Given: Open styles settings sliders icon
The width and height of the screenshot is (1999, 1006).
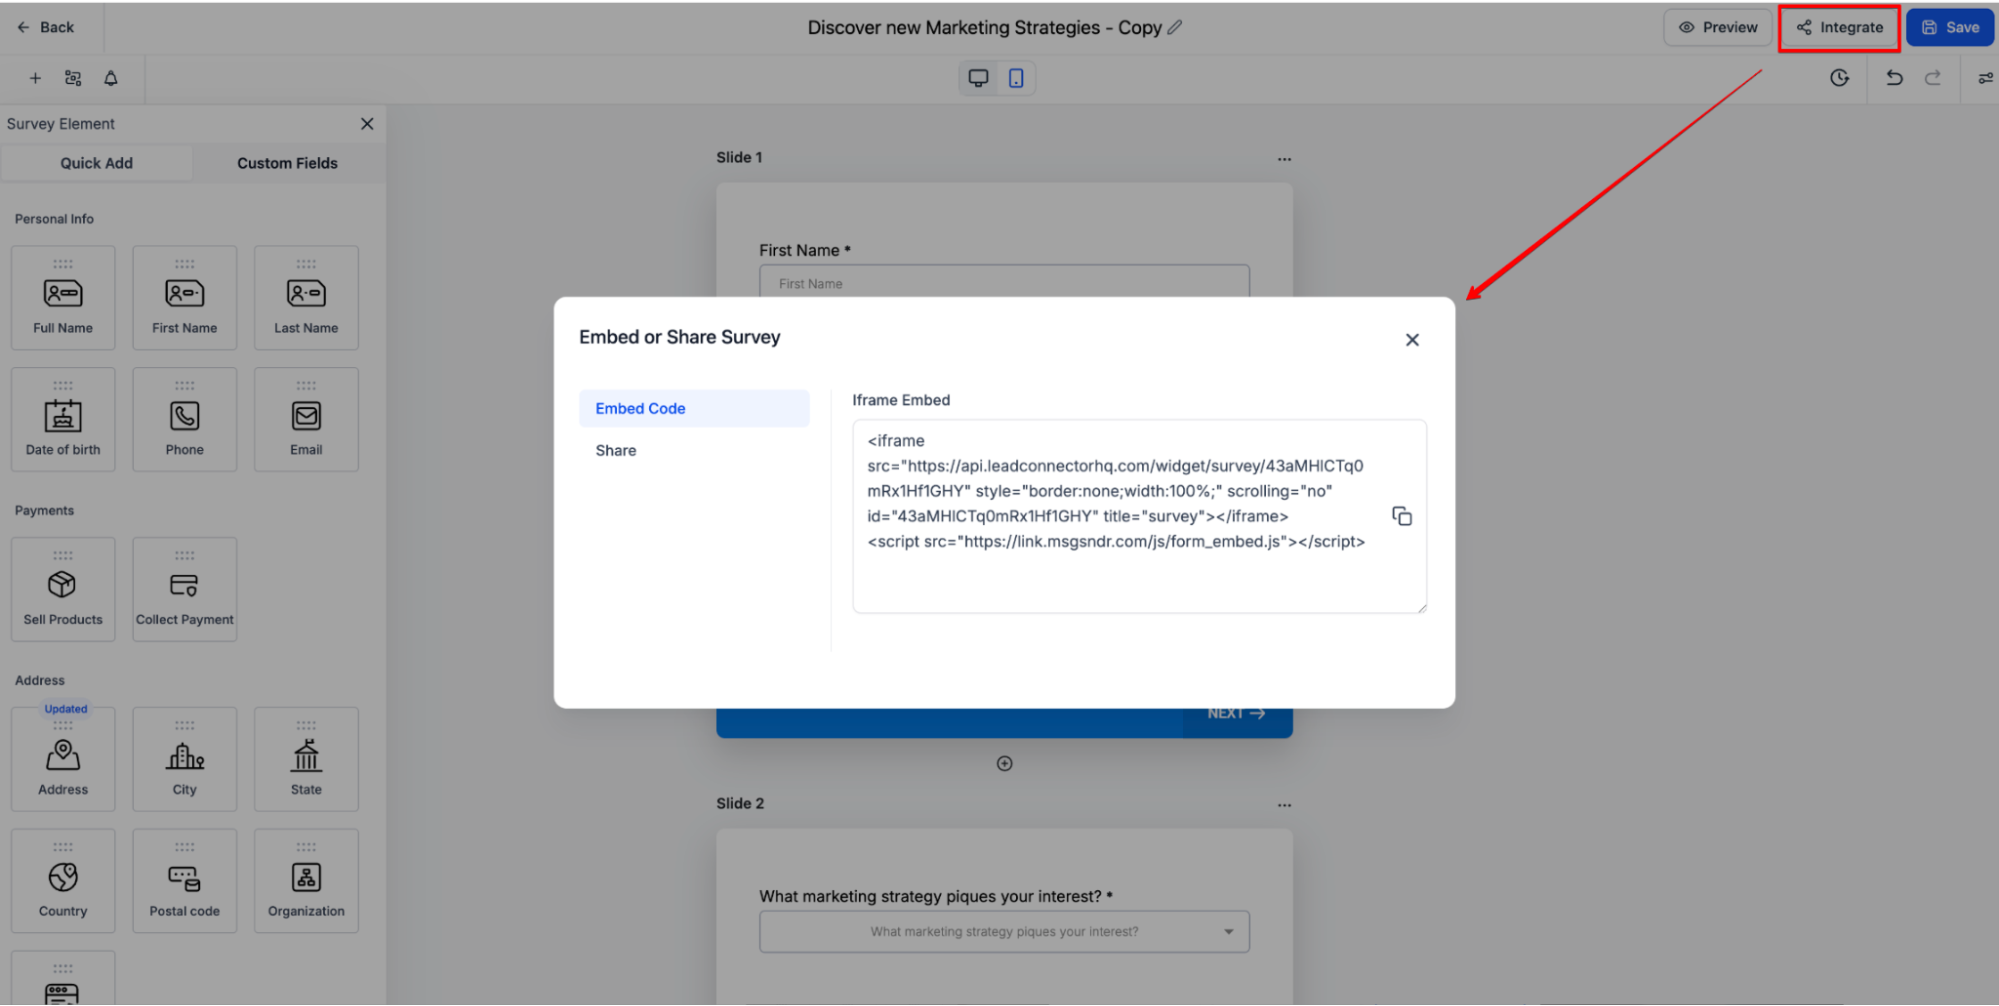Looking at the screenshot, I should click(1985, 78).
